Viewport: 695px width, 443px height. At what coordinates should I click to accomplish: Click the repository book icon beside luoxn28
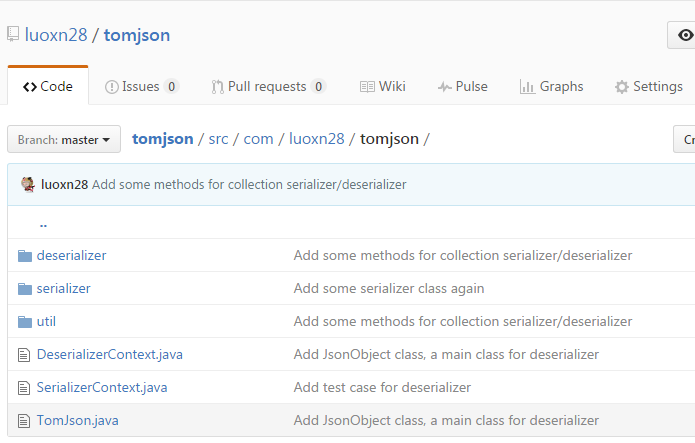pos(13,34)
